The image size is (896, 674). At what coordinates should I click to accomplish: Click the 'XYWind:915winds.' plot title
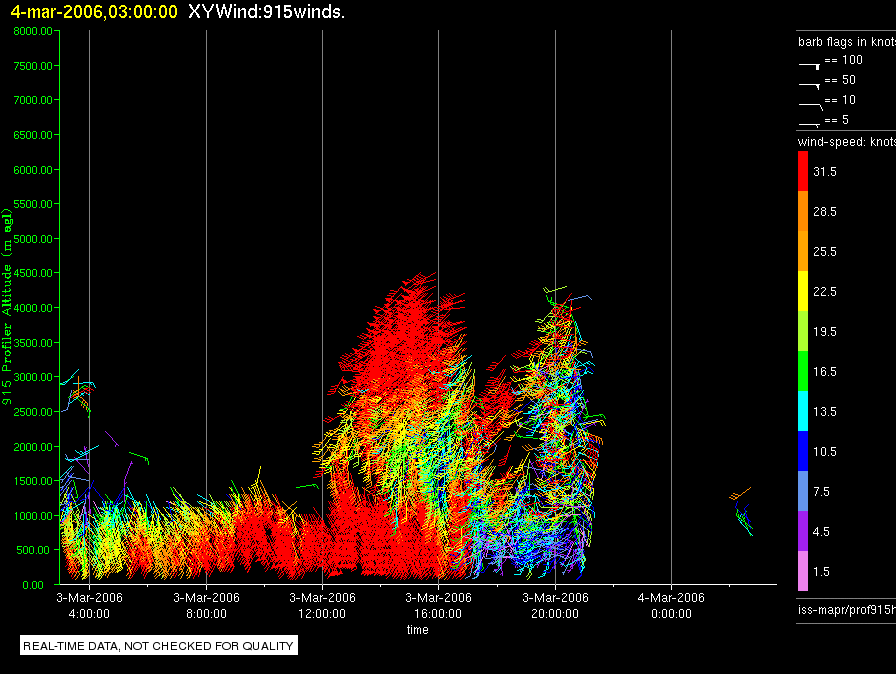(x=266, y=12)
